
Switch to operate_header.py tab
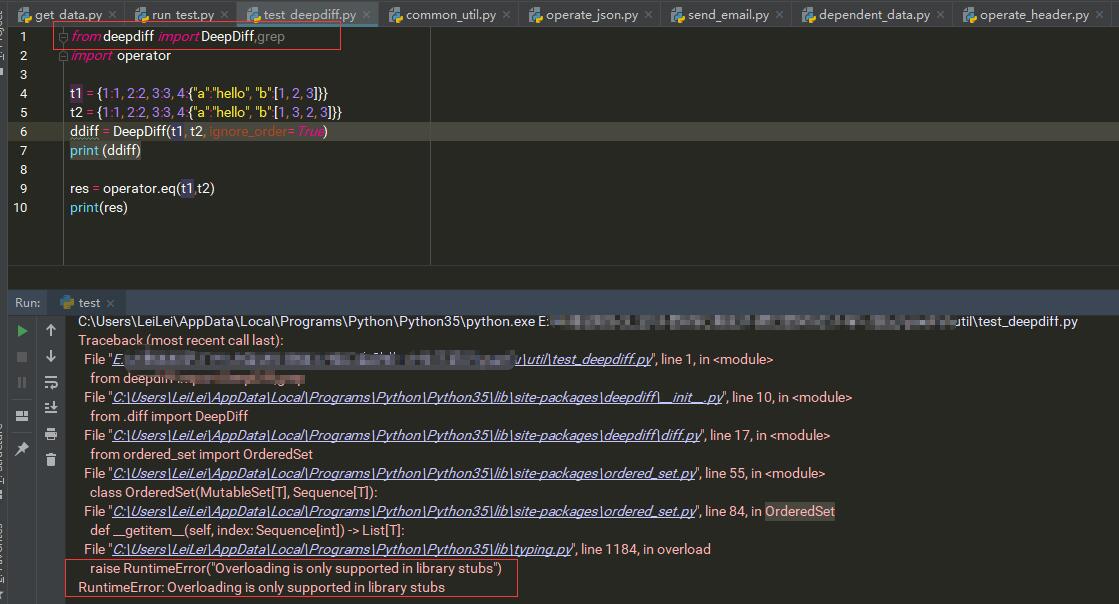point(1034,14)
